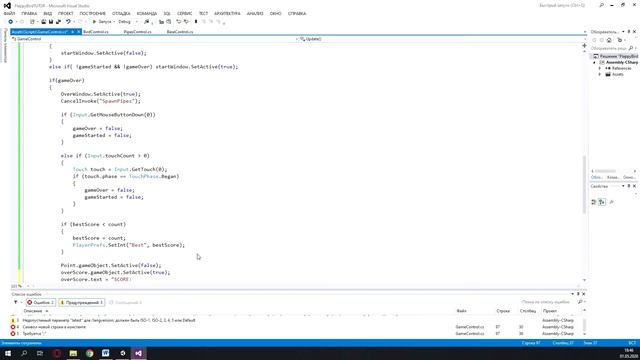Click the save all toolbar icon
Image resolution: width=640 pixels, height=360 pixels.
point(58,22)
